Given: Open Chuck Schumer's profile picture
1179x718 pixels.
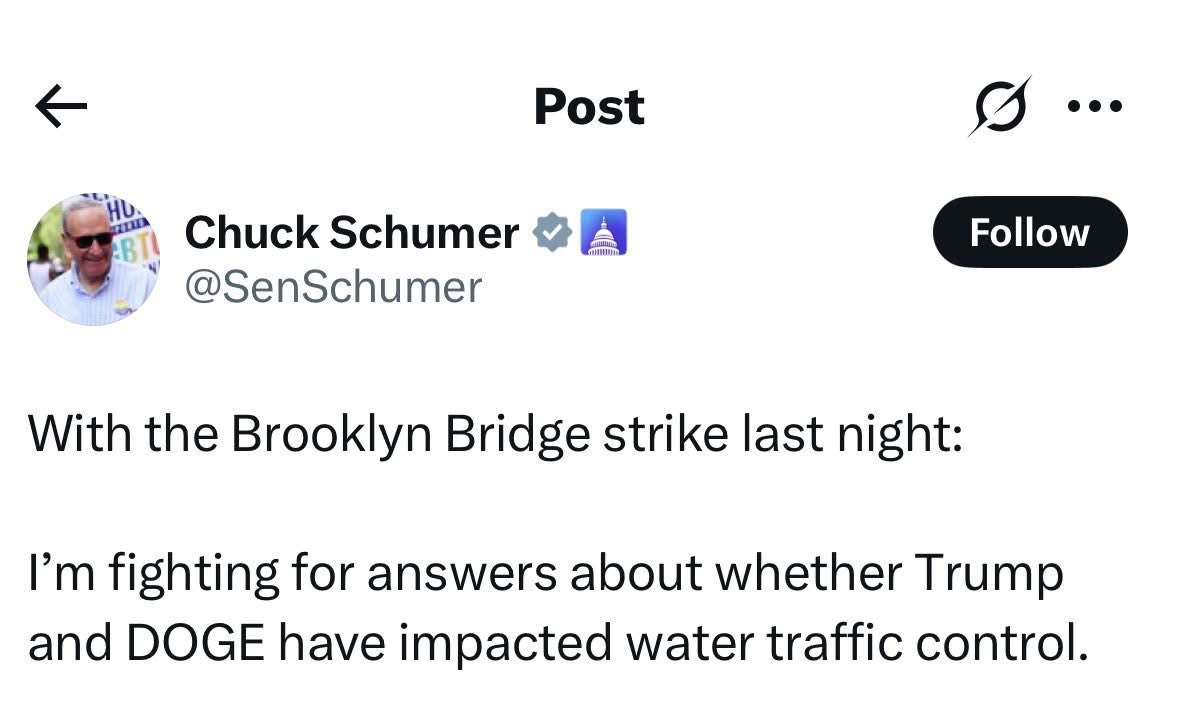Looking at the screenshot, I should pyautogui.click(x=91, y=259).
